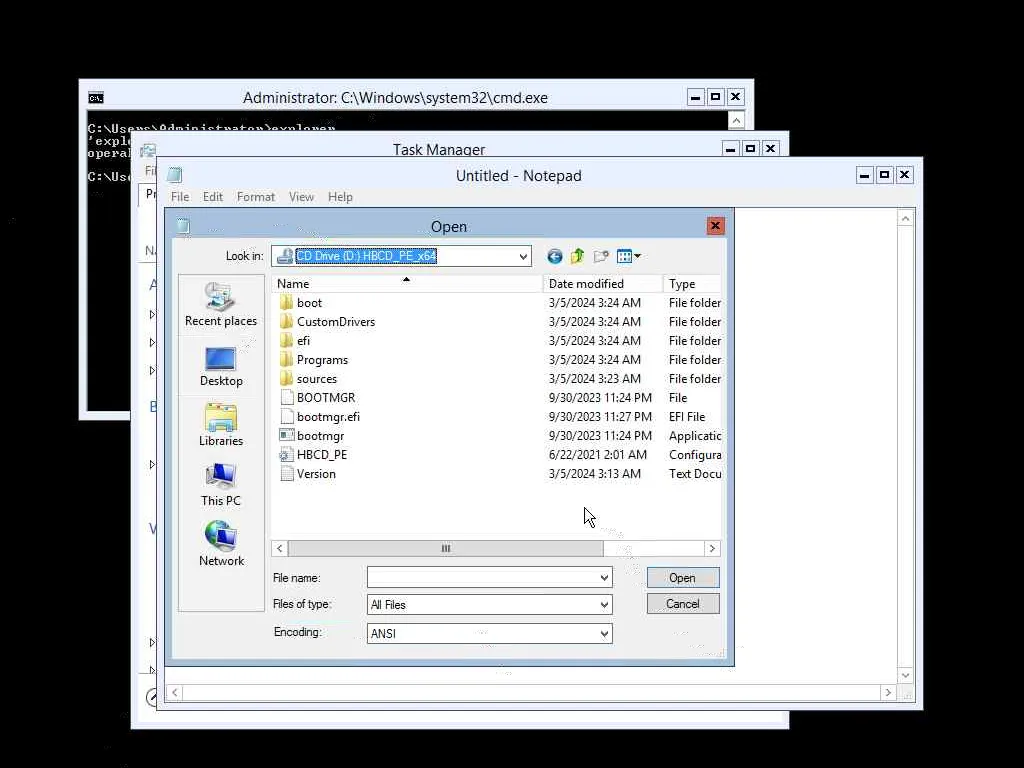Open the Notepad View menu

coord(301,197)
